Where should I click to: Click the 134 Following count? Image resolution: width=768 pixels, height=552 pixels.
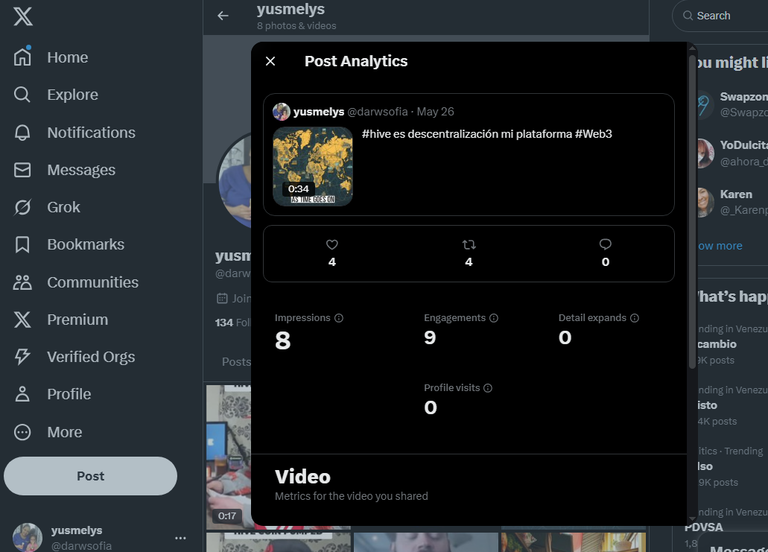[233, 323]
